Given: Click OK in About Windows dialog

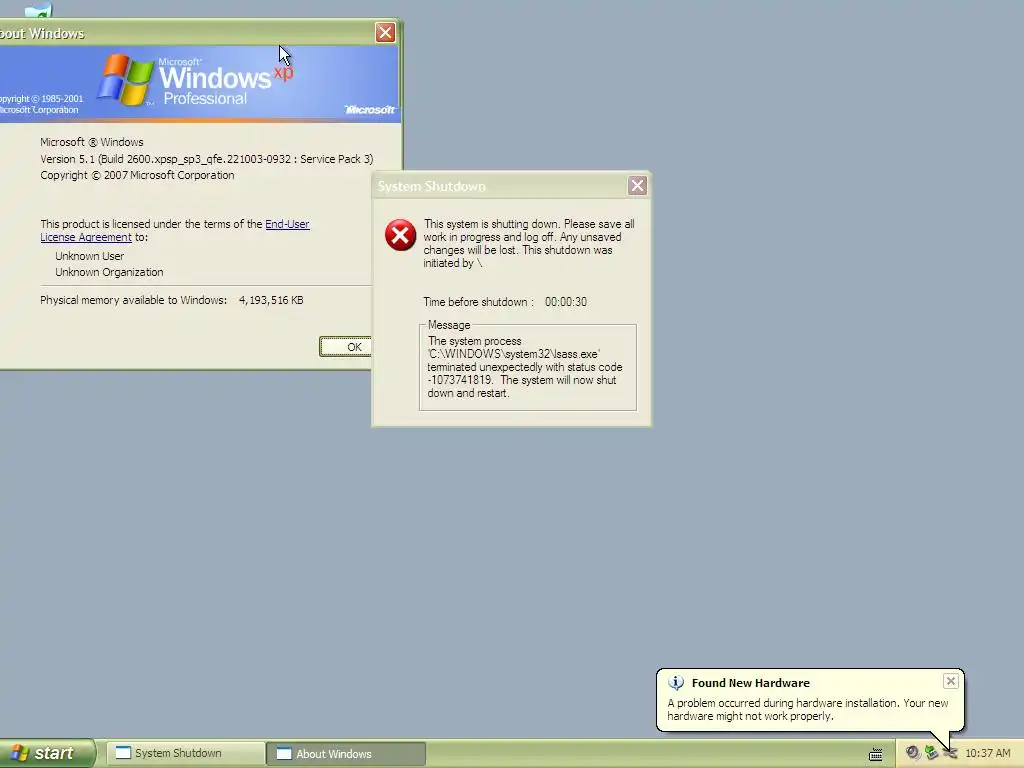Looking at the screenshot, I should (x=346, y=347).
